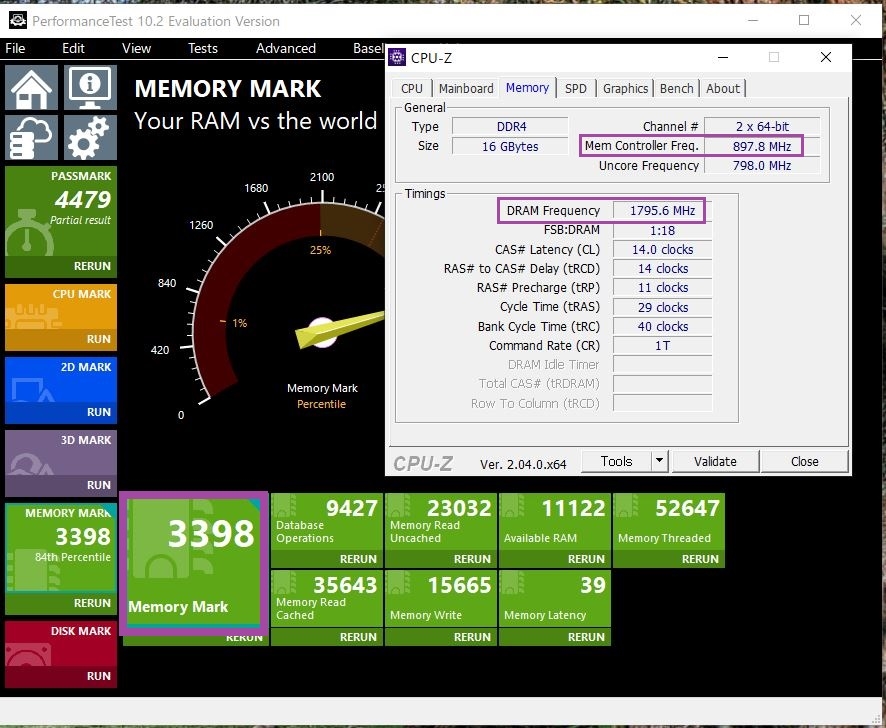Switch to the SPD tab in CPU-Z
886x728 pixels.
[576, 88]
